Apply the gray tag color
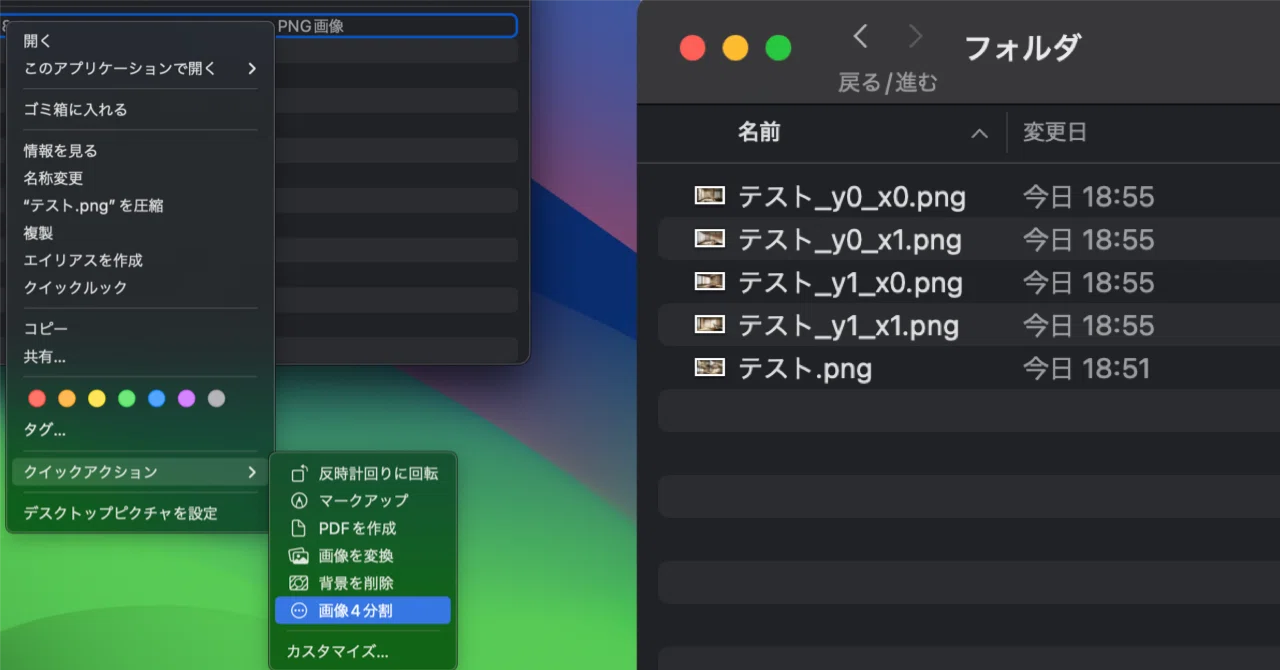 click(216, 398)
